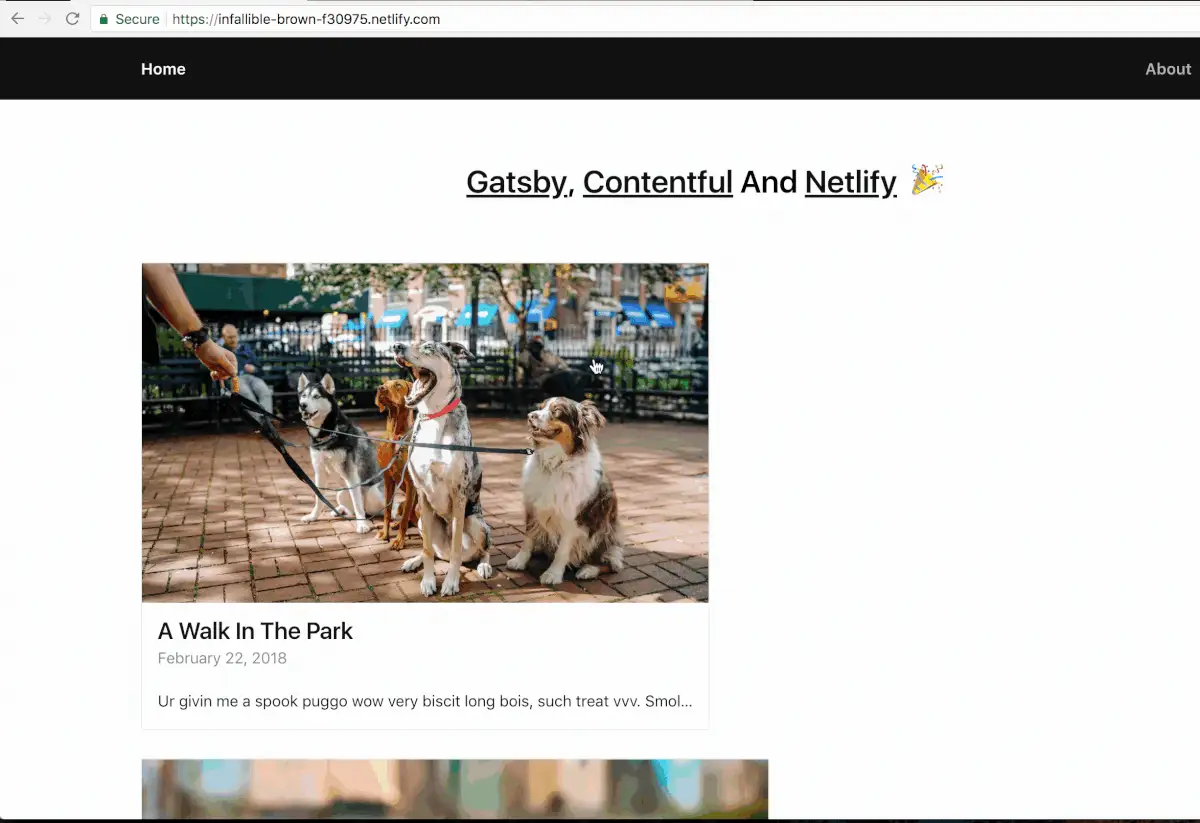The image size is (1200, 823).
Task: Open the About navigation link
Action: point(1168,69)
